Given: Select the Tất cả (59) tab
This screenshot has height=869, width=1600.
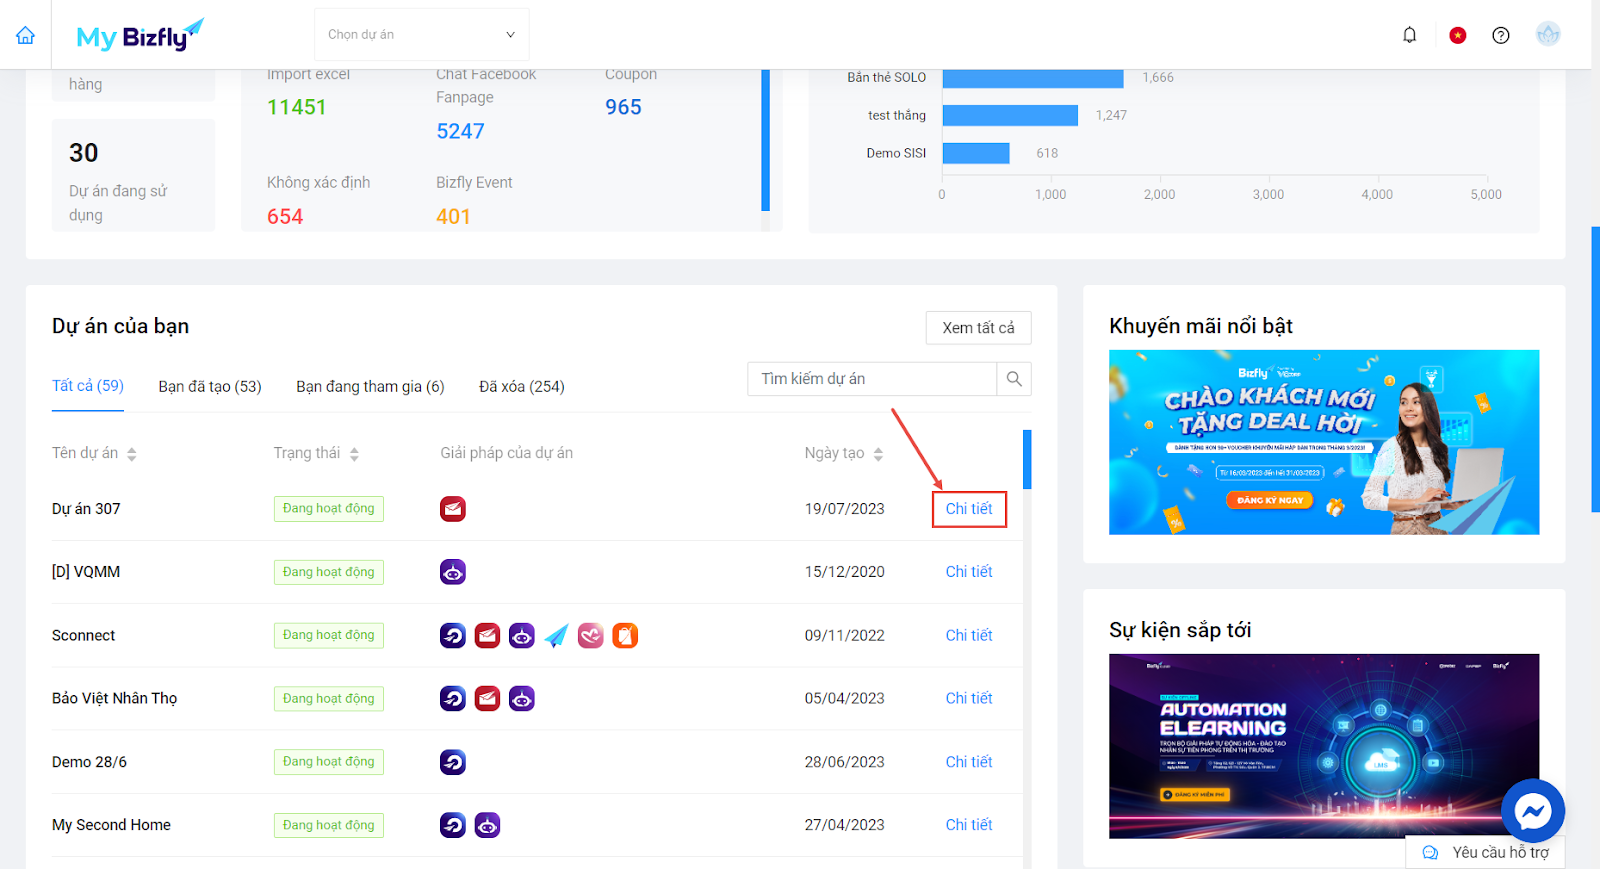Looking at the screenshot, I should pyautogui.click(x=88, y=386).
